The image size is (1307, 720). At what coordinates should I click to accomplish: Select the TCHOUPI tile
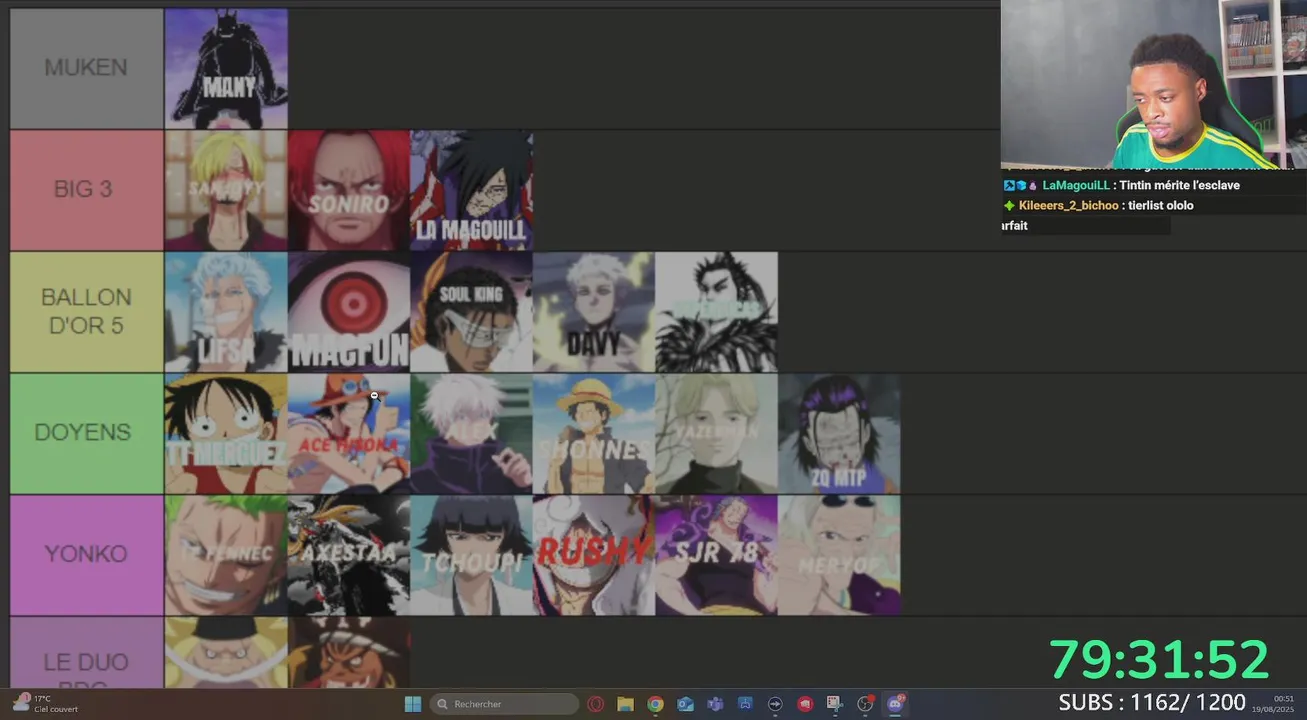coord(472,555)
